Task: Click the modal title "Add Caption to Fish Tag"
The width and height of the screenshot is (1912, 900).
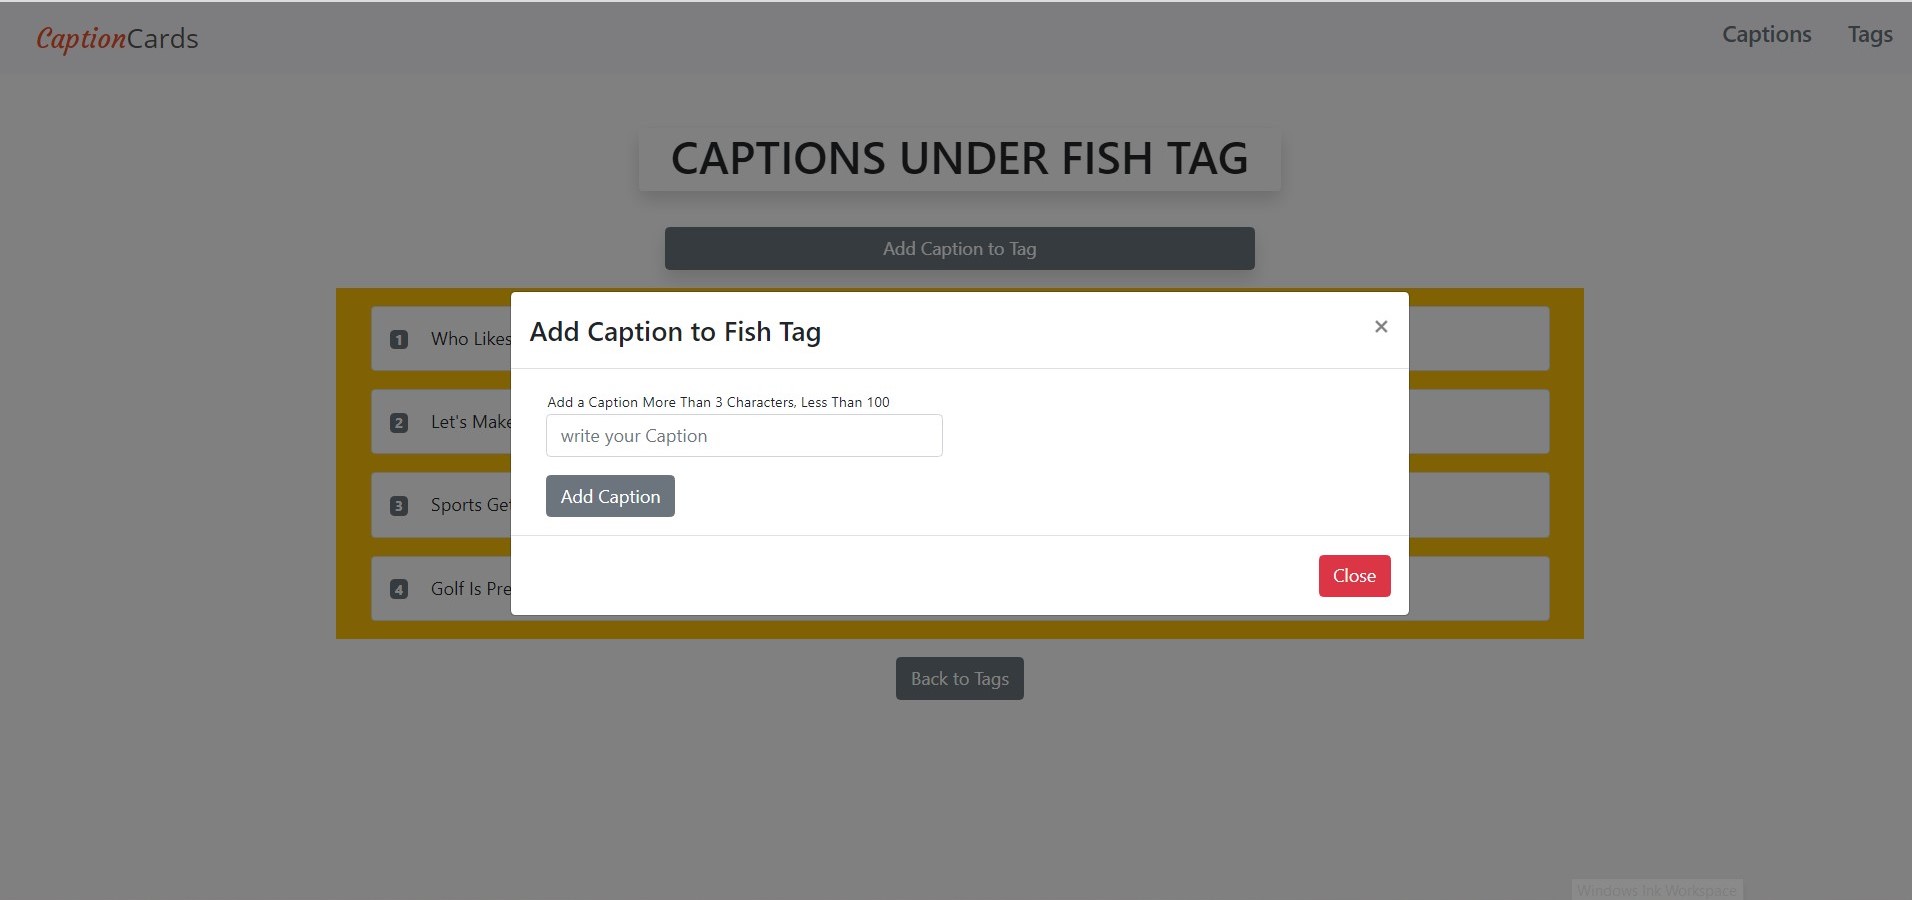Action: coord(675,331)
